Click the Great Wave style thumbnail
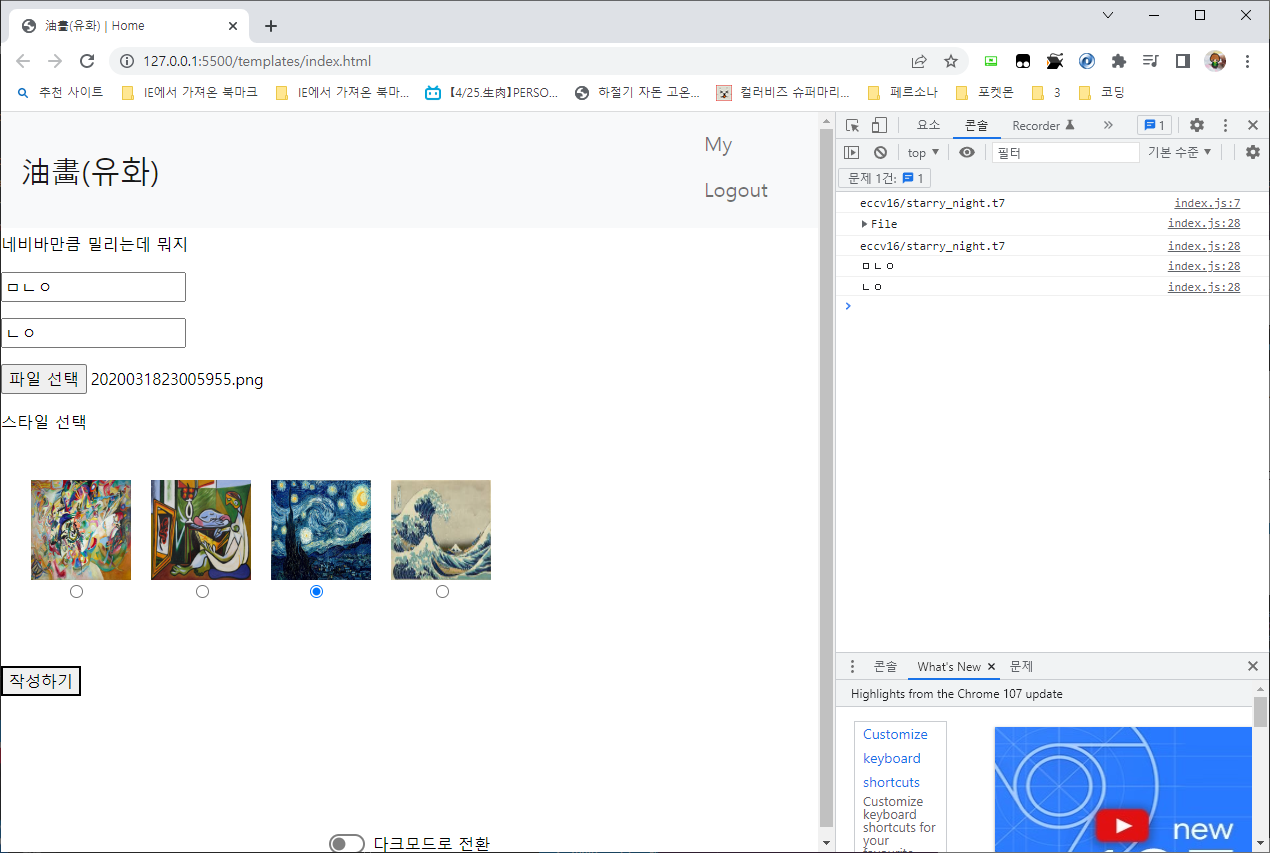Image resolution: width=1270 pixels, height=853 pixels. point(441,530)
